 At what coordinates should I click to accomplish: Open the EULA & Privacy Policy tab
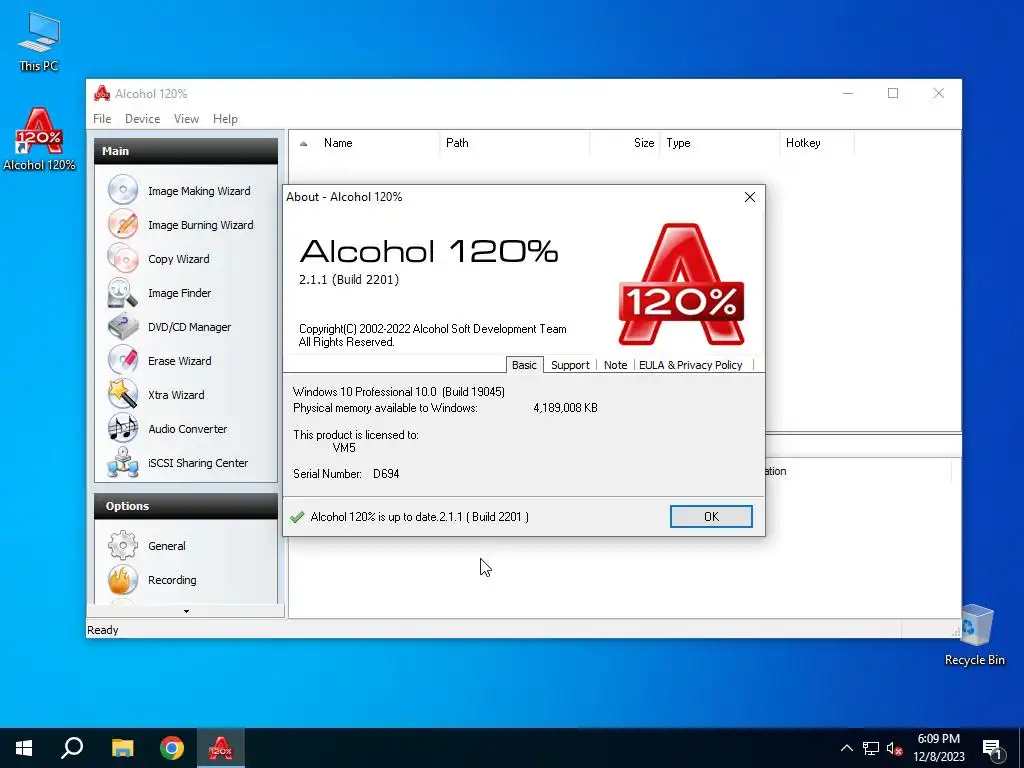(690, 365)
